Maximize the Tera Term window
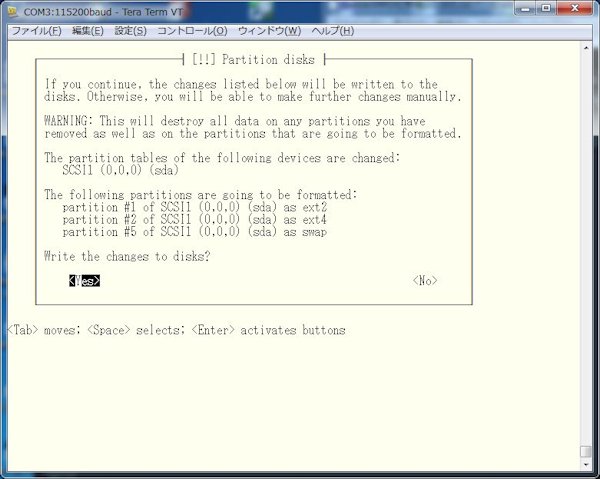Image resolution: width=600 pixels, height=479 pixels. point(546,8)
